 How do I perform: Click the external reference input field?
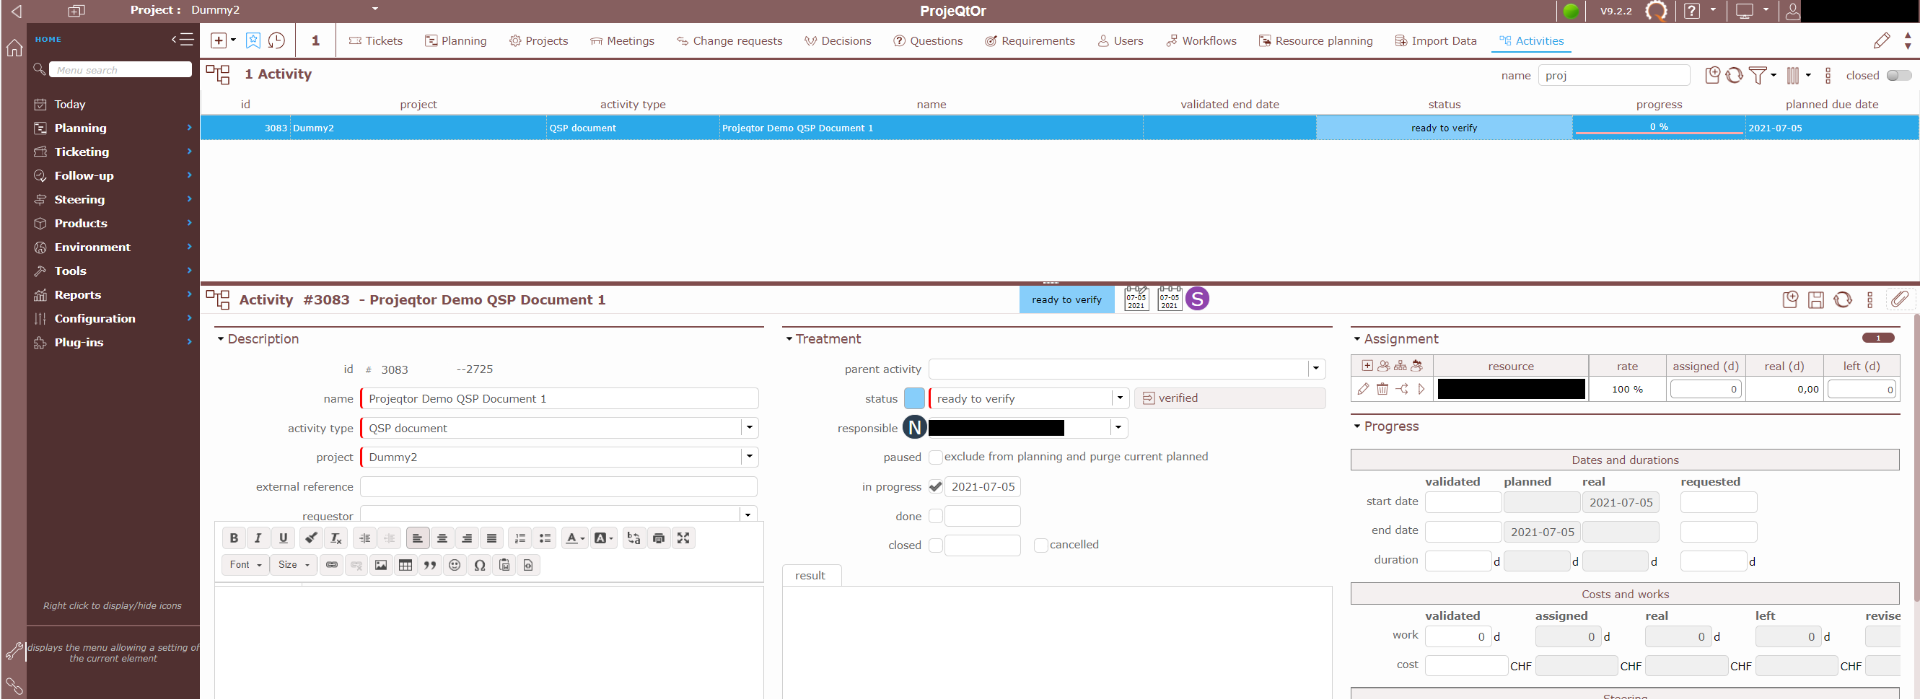[x=558, y=487]
